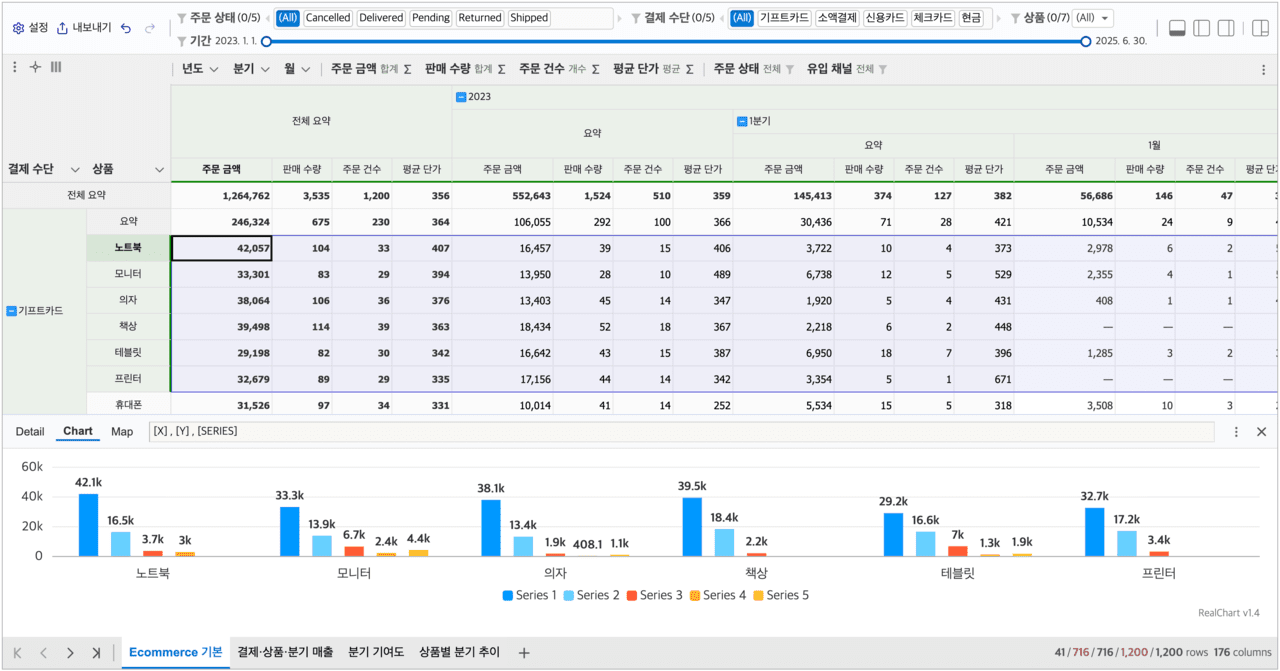Click the sigma icon beside 주문 금액 합계
Screen dimensions: 1280x671
click(x=407, y=69)
